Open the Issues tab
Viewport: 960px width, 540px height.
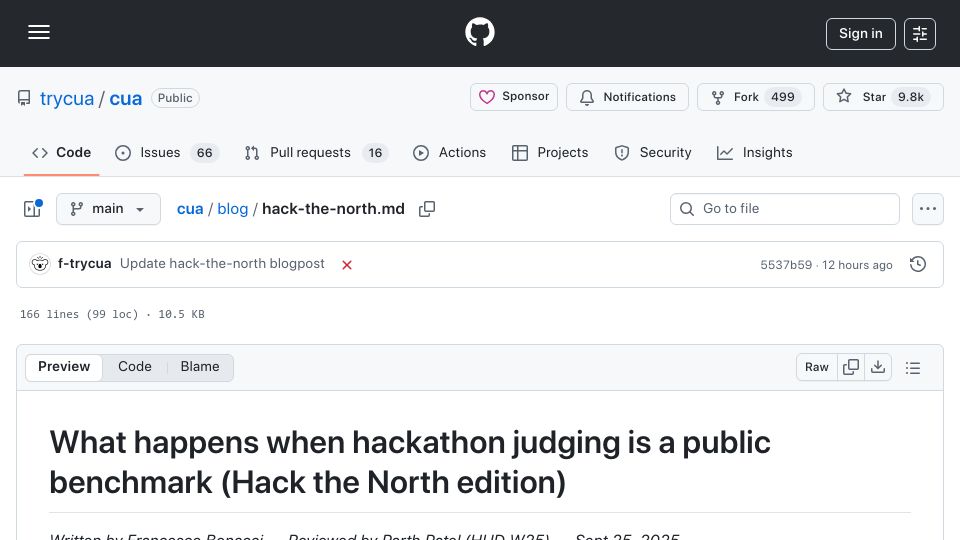coord(167,152)
